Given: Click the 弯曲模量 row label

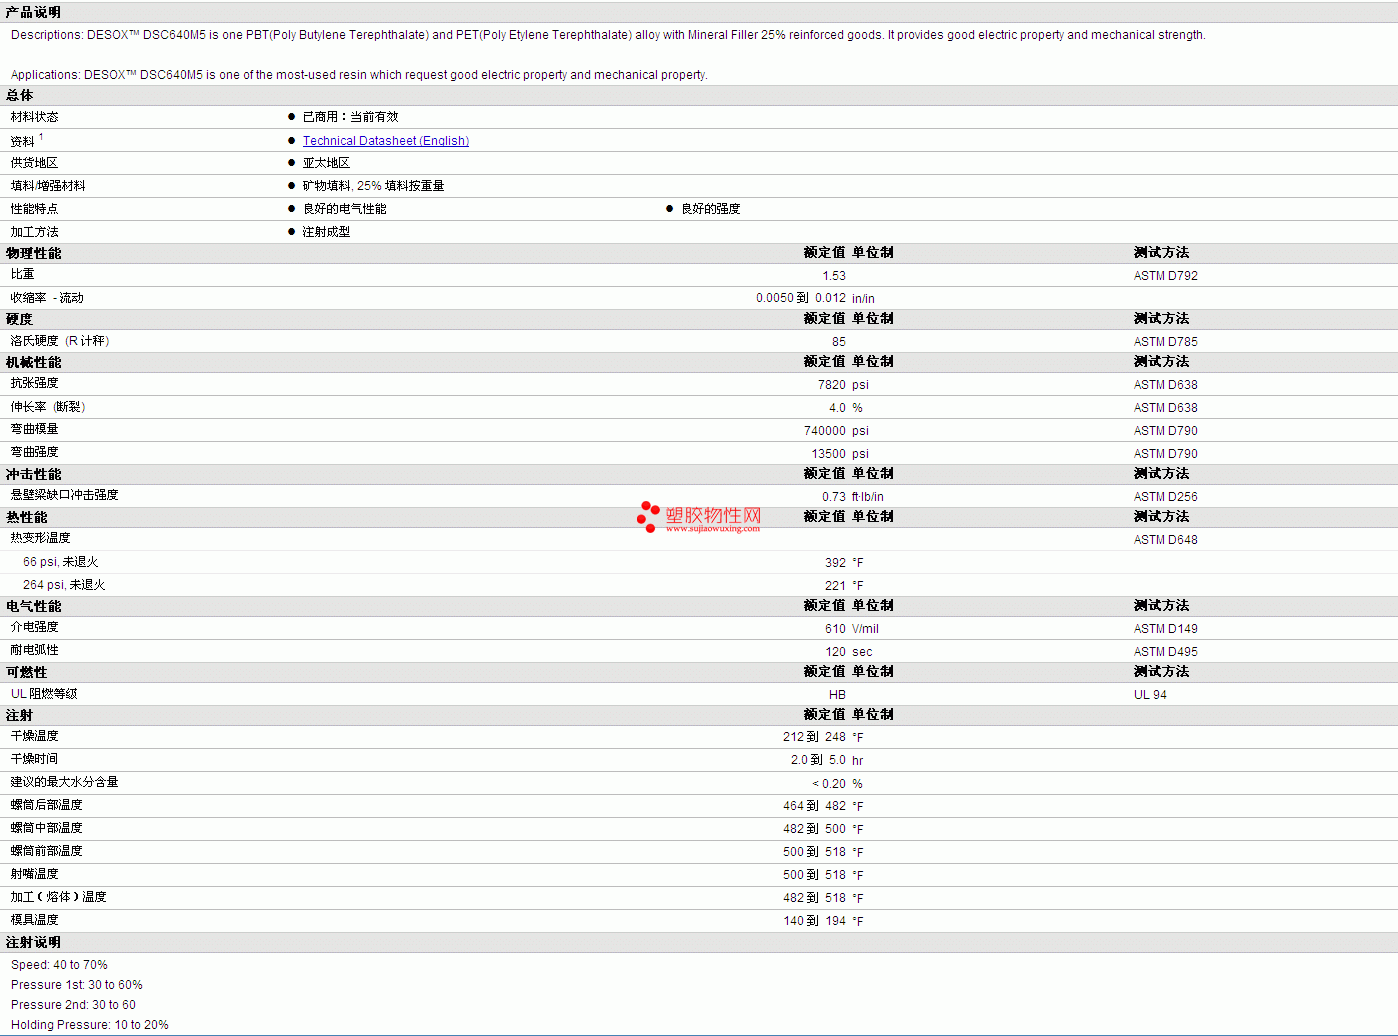Looking at the screenshot, I should tap(35, 429).
